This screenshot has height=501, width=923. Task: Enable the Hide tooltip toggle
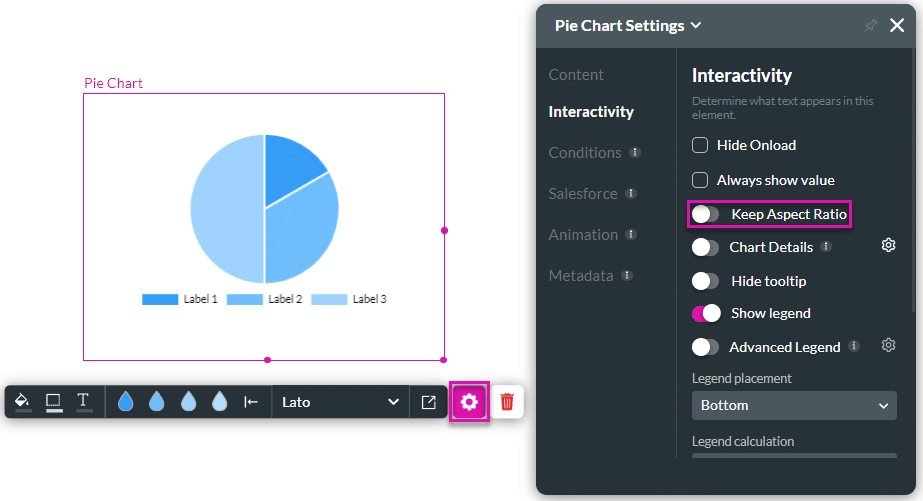[706, 281]
